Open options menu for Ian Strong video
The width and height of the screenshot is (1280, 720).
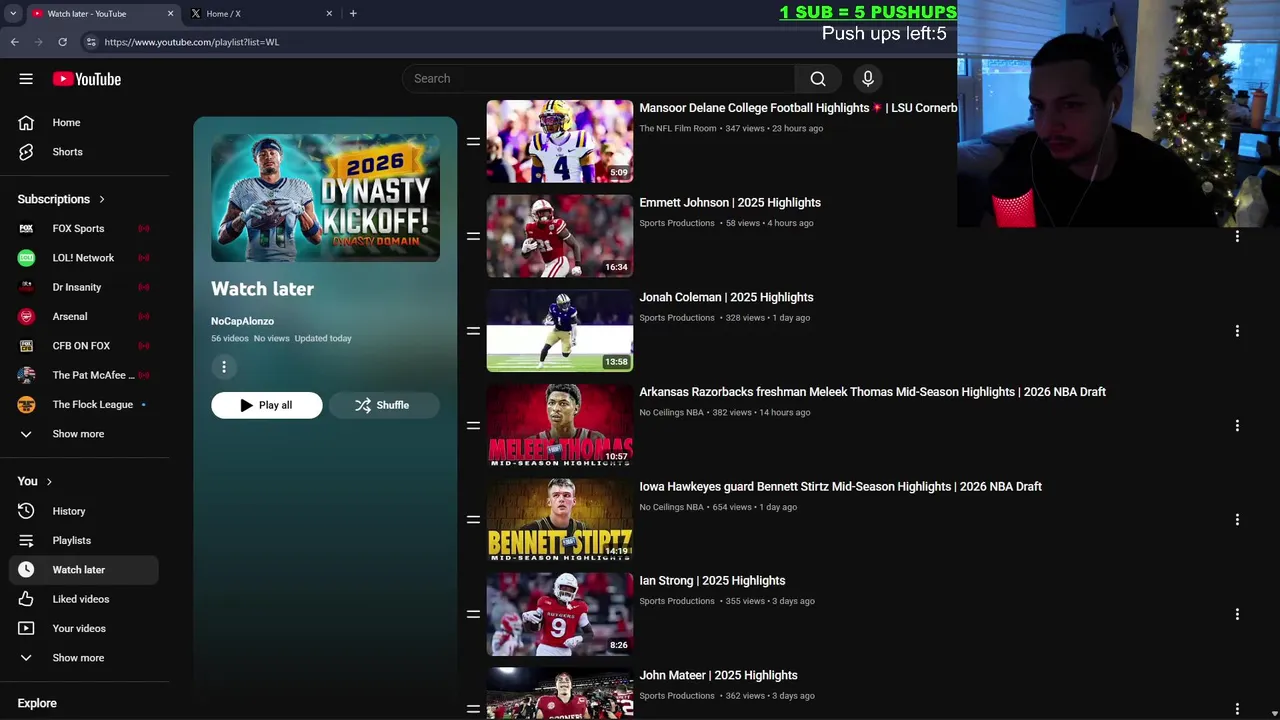click(1237, 614)
